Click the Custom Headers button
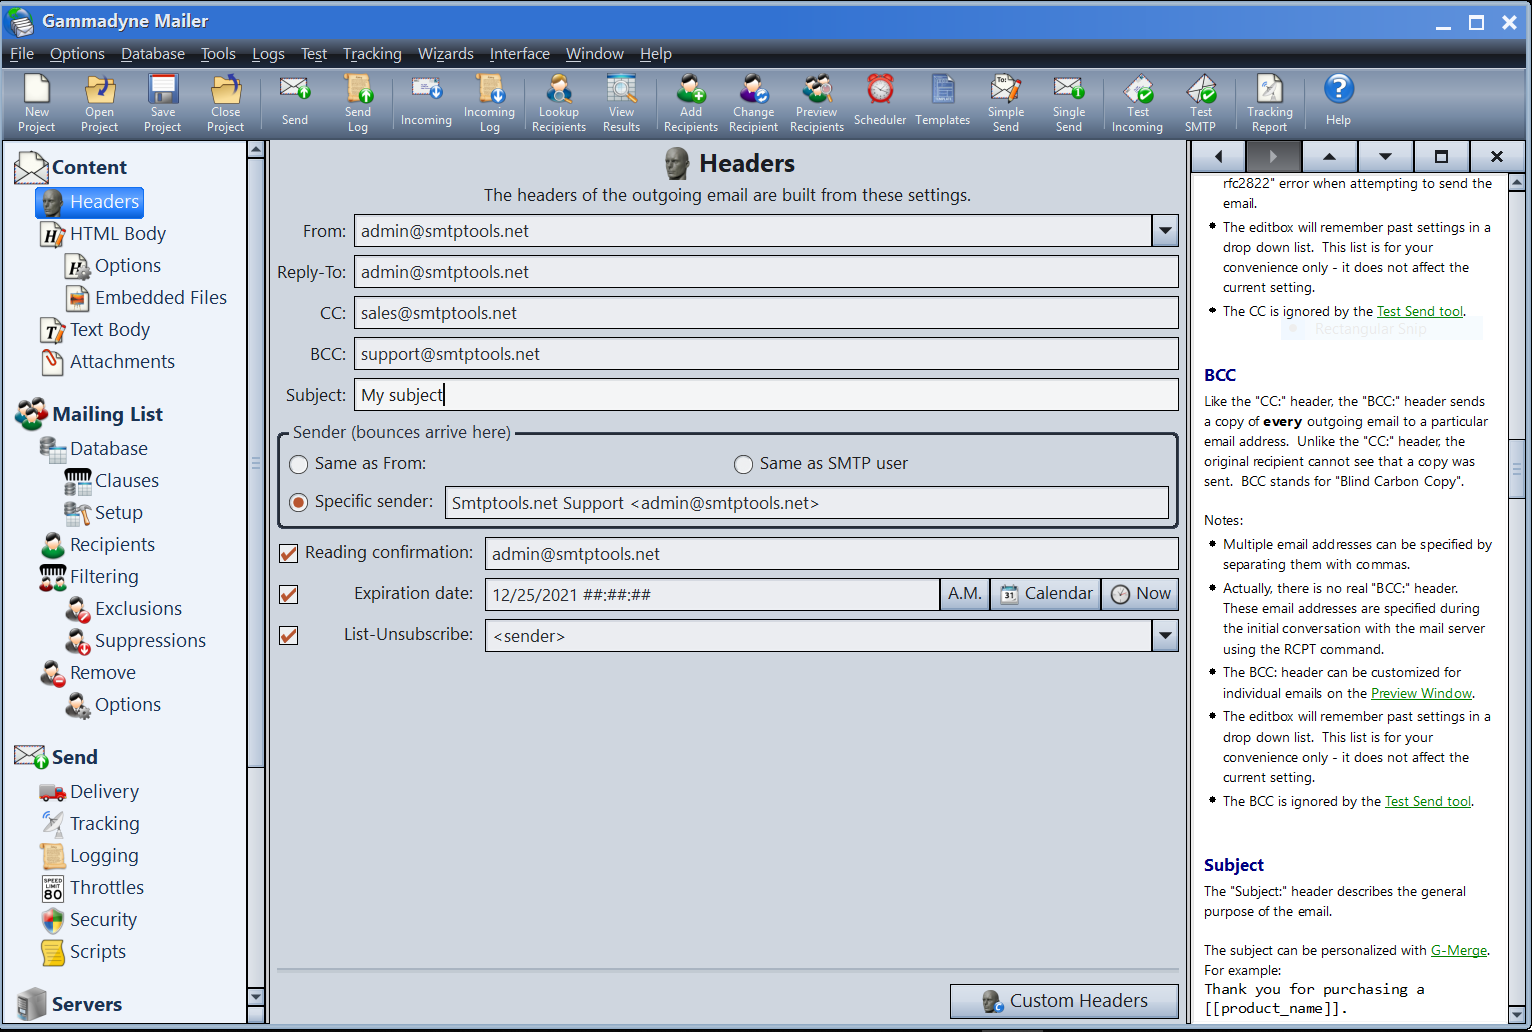The height and width of the screenshot is (1032, 1532). coord(1064,1001)
